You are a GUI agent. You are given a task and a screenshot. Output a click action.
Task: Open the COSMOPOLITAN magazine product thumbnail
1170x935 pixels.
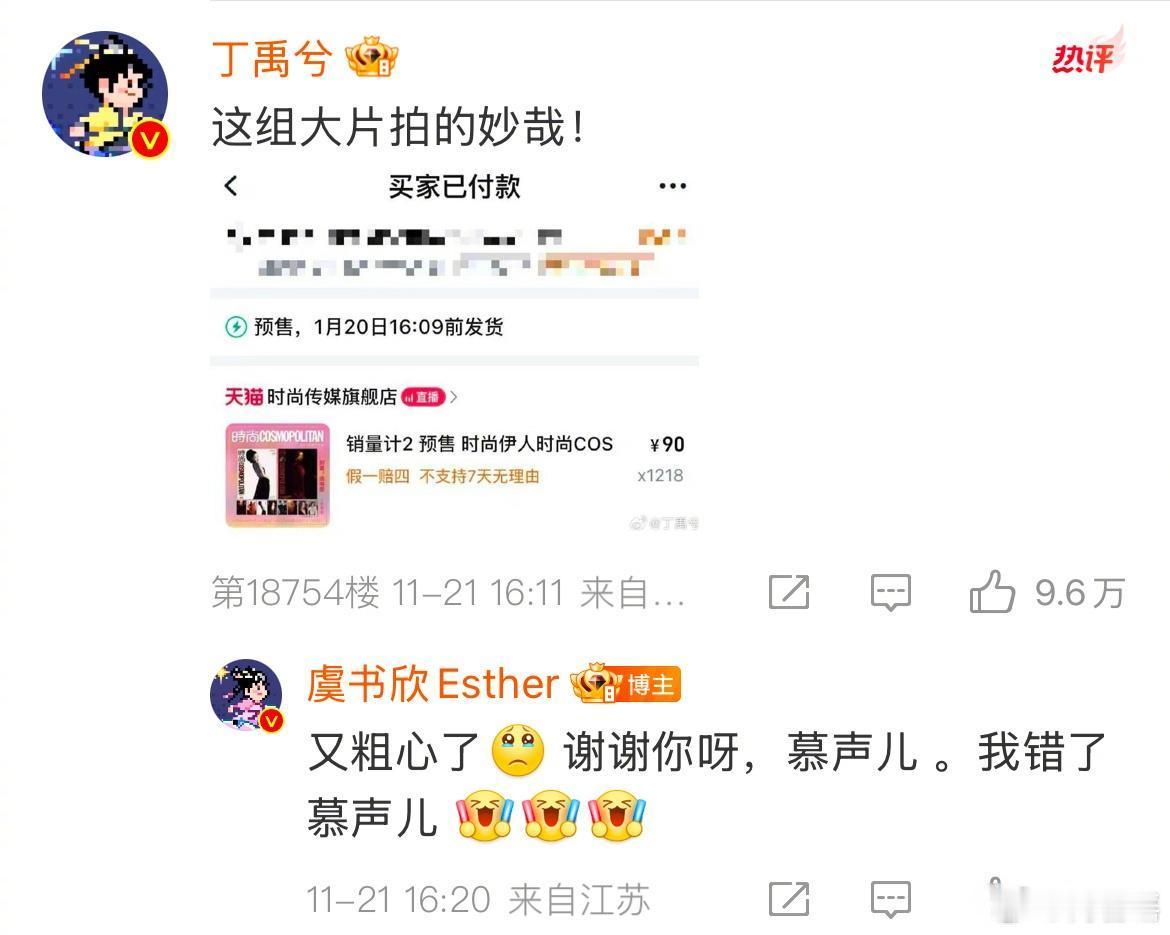click(278, 475)
